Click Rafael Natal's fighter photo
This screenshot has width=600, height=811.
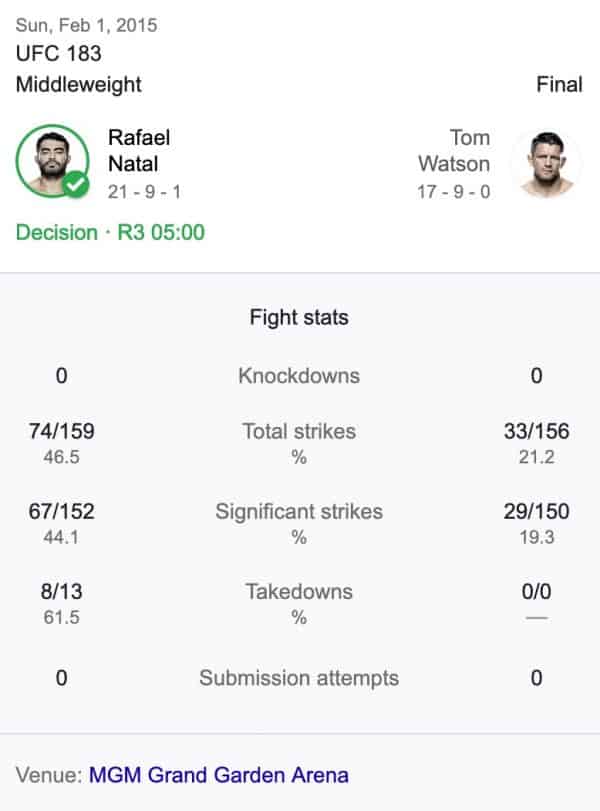pyautogui.click(x=52, y=161)
